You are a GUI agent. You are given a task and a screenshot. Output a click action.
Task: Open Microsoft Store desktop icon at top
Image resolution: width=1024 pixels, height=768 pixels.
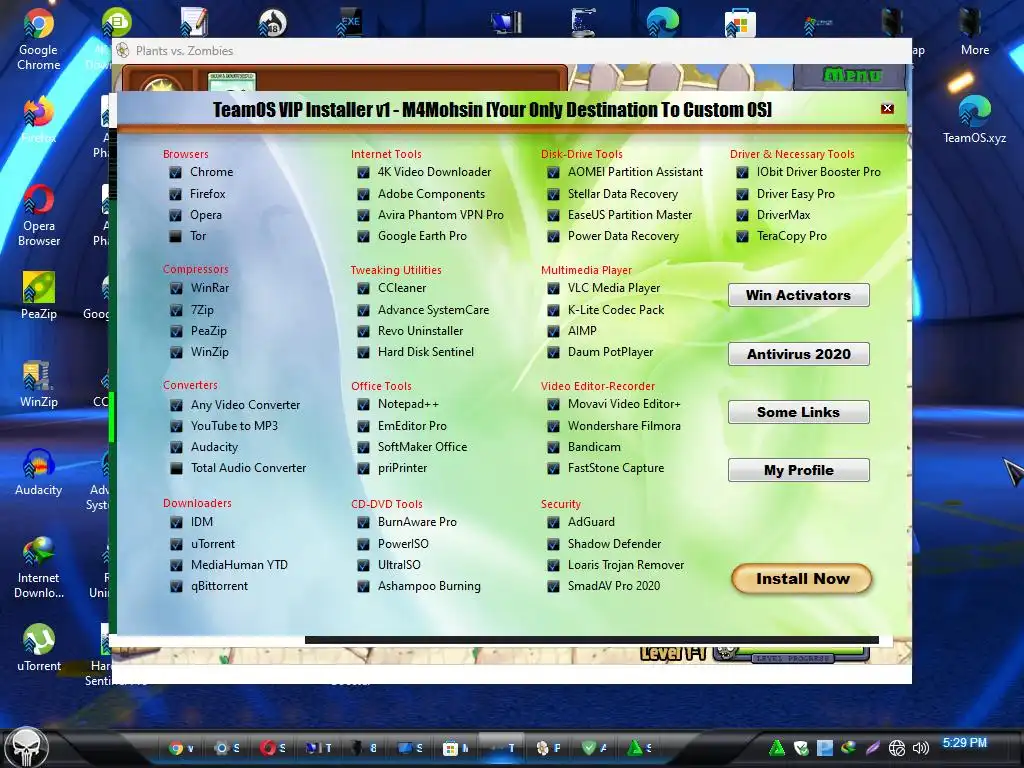[x=740, y=23]
